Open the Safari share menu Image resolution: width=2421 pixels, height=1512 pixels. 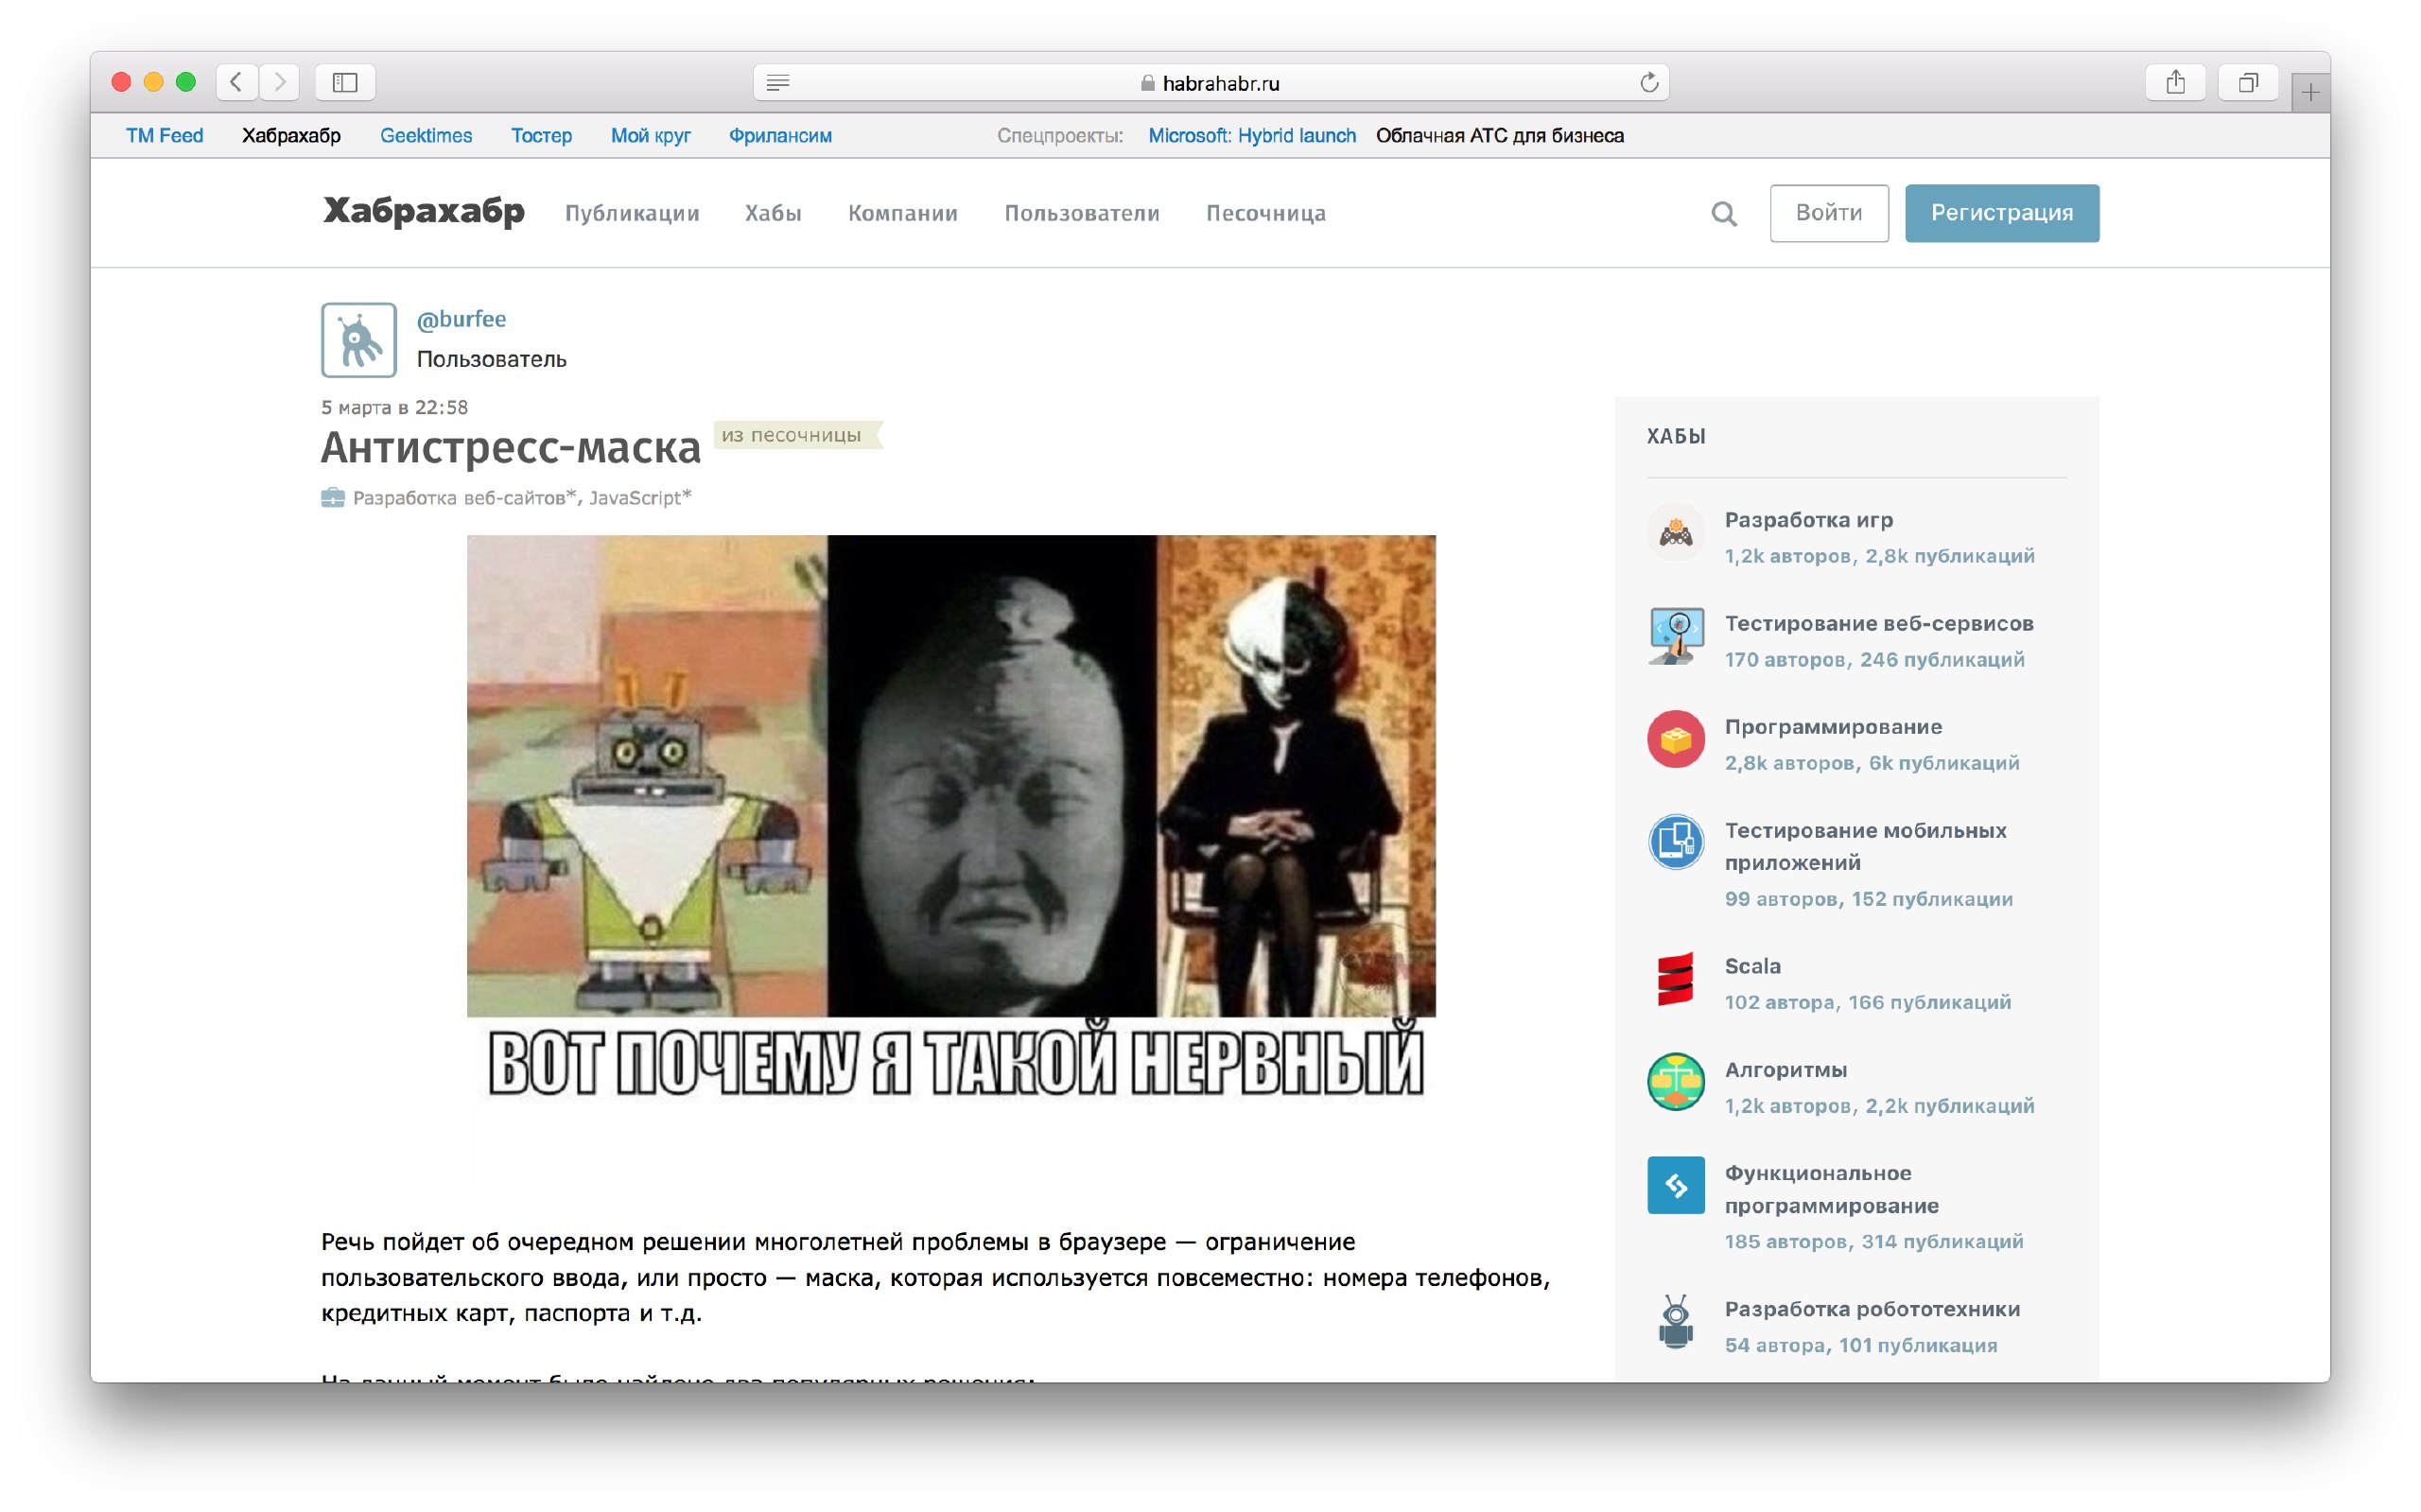tap(2175, 82)
